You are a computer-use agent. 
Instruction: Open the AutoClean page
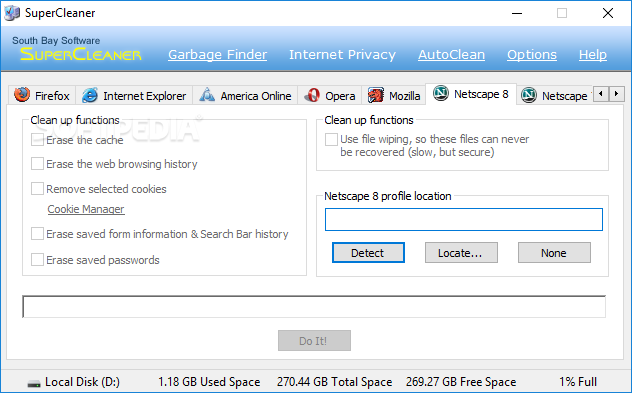pos(451,54)
